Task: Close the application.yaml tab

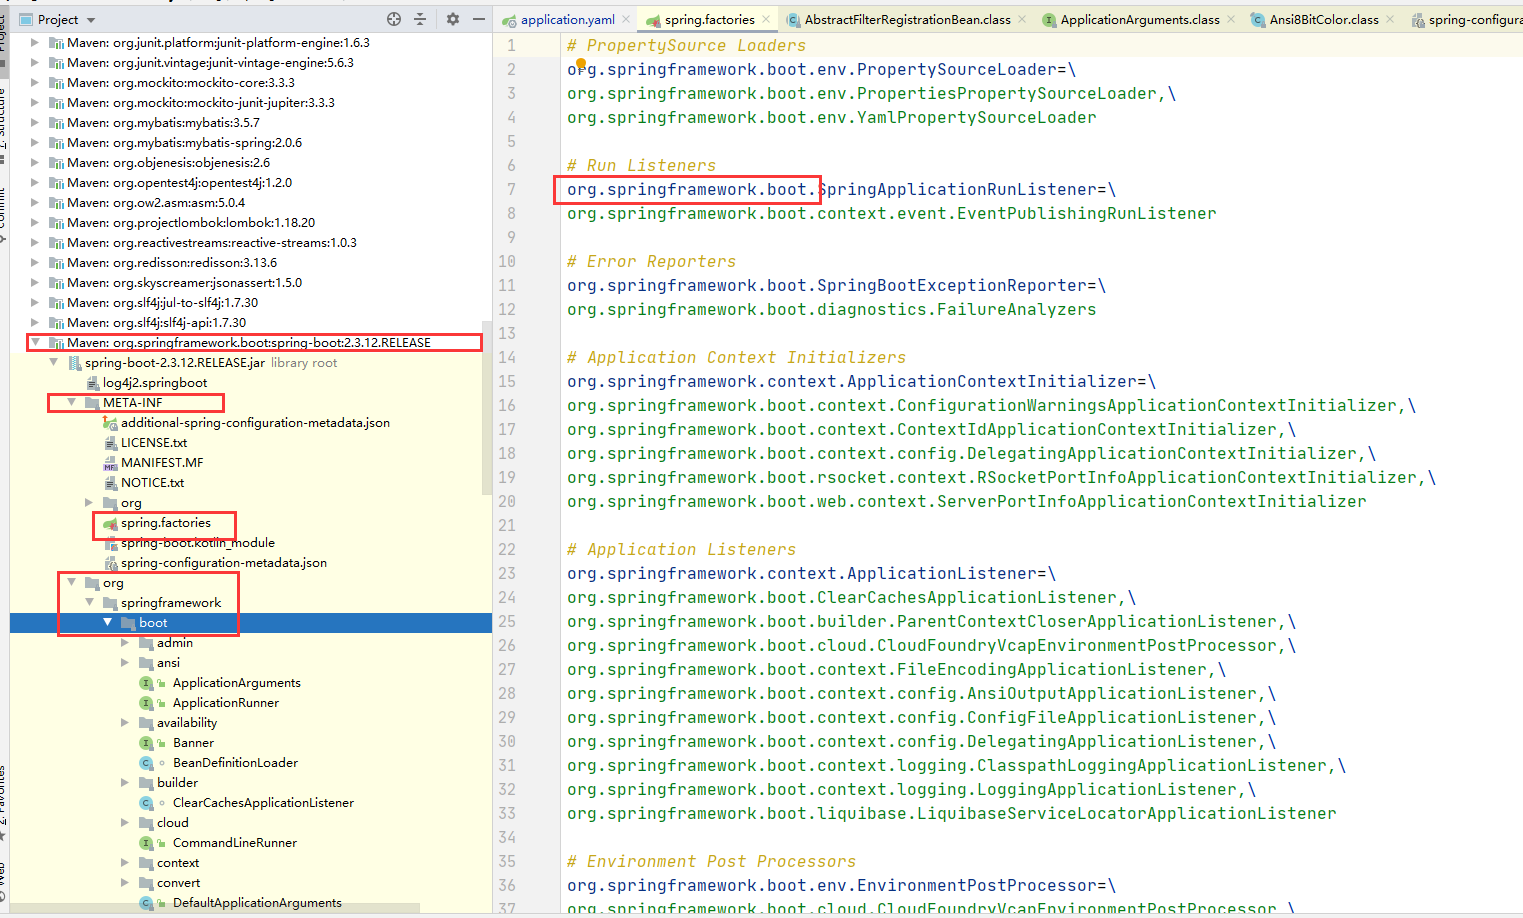Action: [x=626, y=19]
